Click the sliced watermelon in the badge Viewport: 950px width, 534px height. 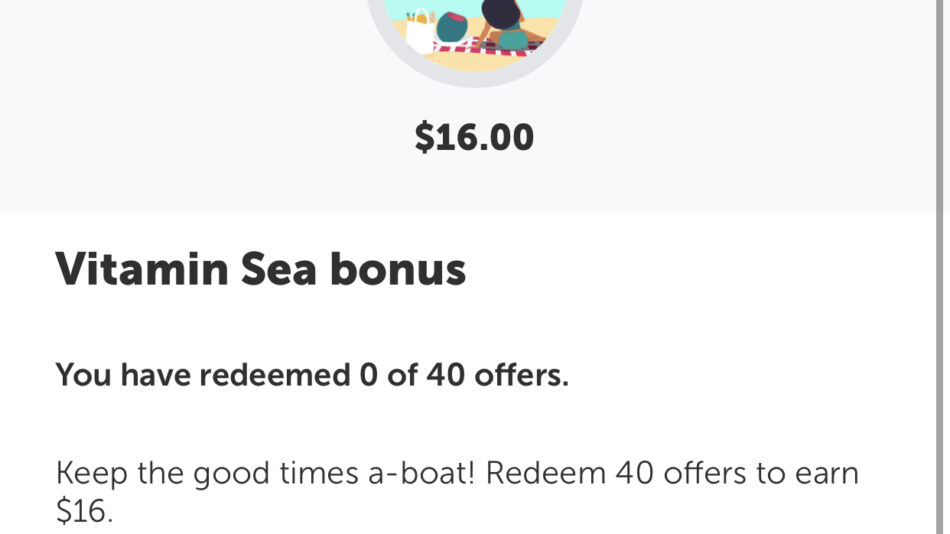454,27
